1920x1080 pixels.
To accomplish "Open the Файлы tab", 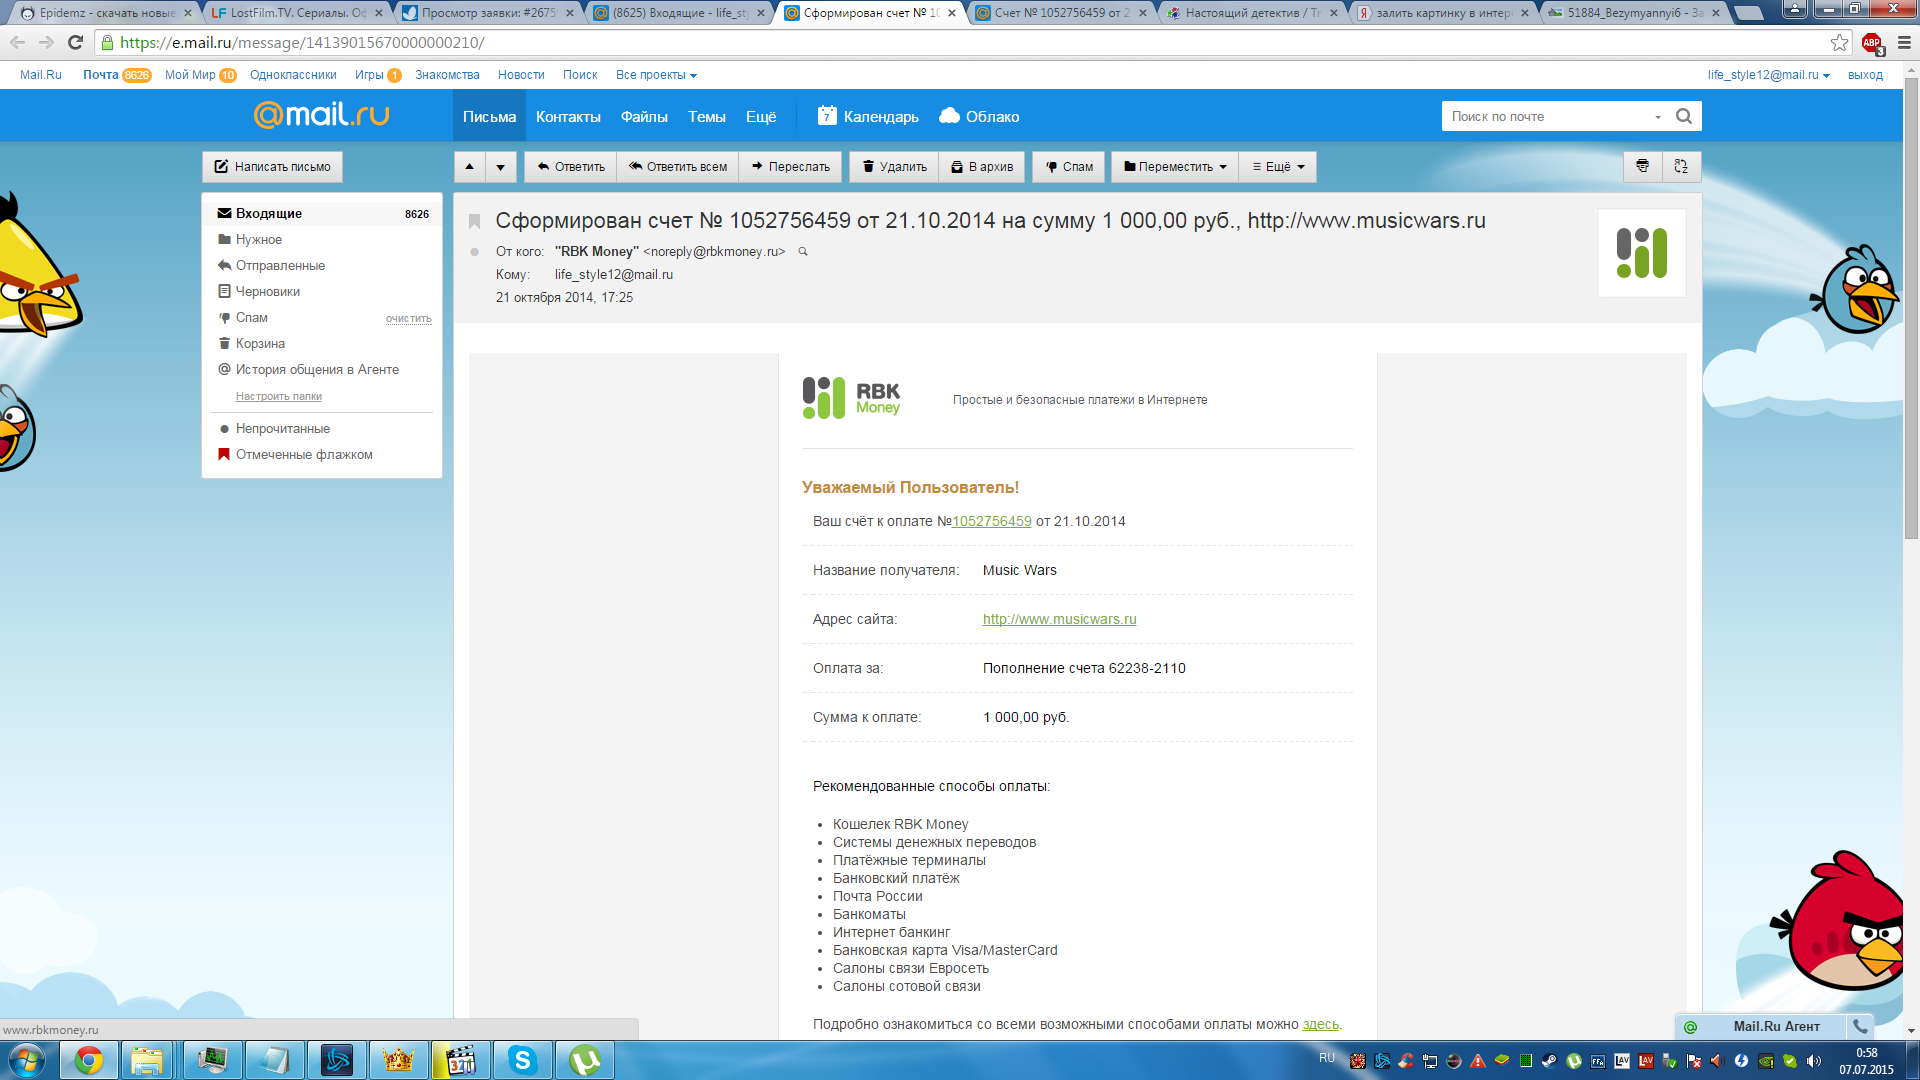I will [x=644, y=116].
